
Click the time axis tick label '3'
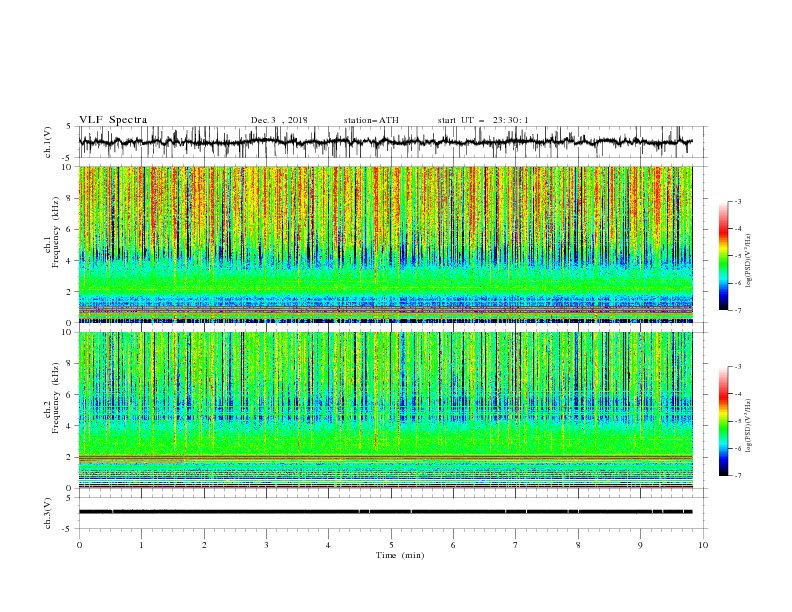[266, 545]
